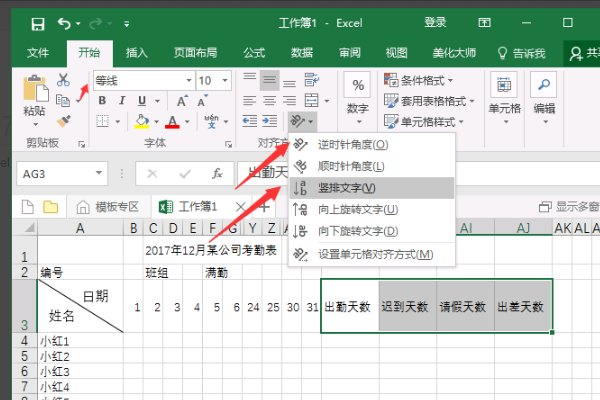This screenshot has width=600, height=400.
Task: Select 竖排文字(V) vertical text option
Action: coord(372,188)
